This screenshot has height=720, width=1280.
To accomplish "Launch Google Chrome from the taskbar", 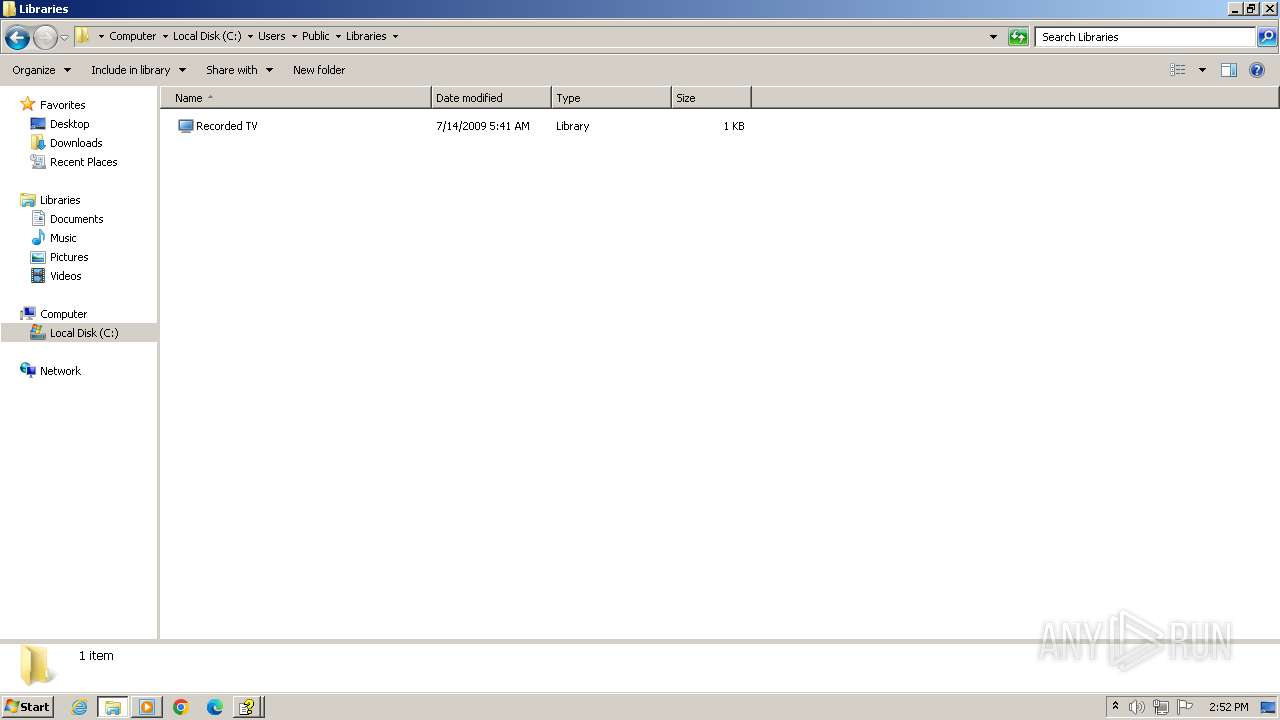I will pyautogui.click(x=181, y=707).
